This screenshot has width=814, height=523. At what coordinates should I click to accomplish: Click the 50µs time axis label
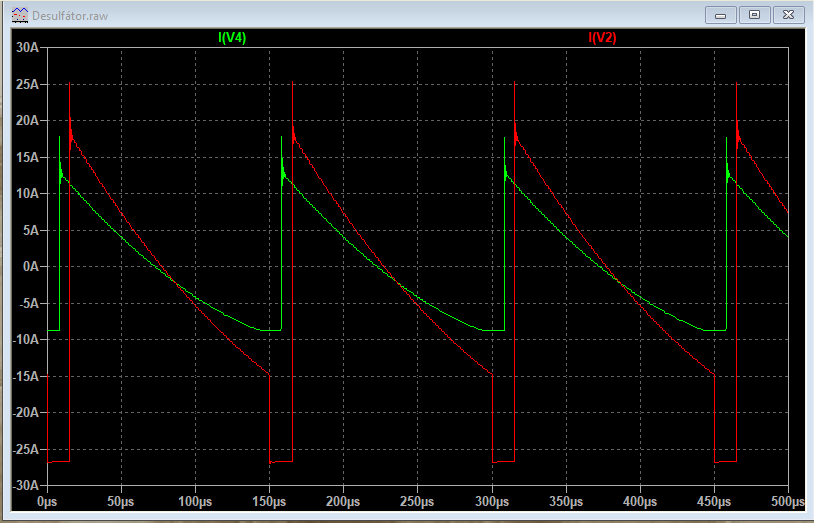[x=121, y=502]
